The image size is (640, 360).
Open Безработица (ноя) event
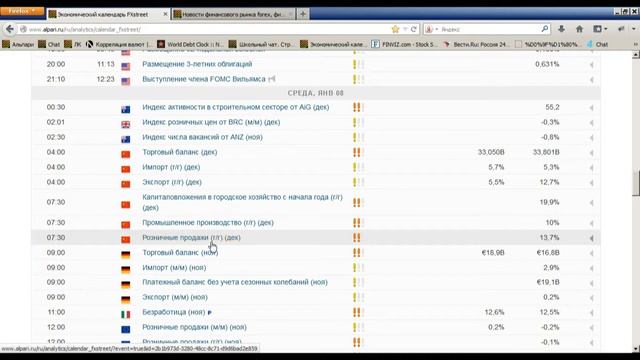[173, 312]
